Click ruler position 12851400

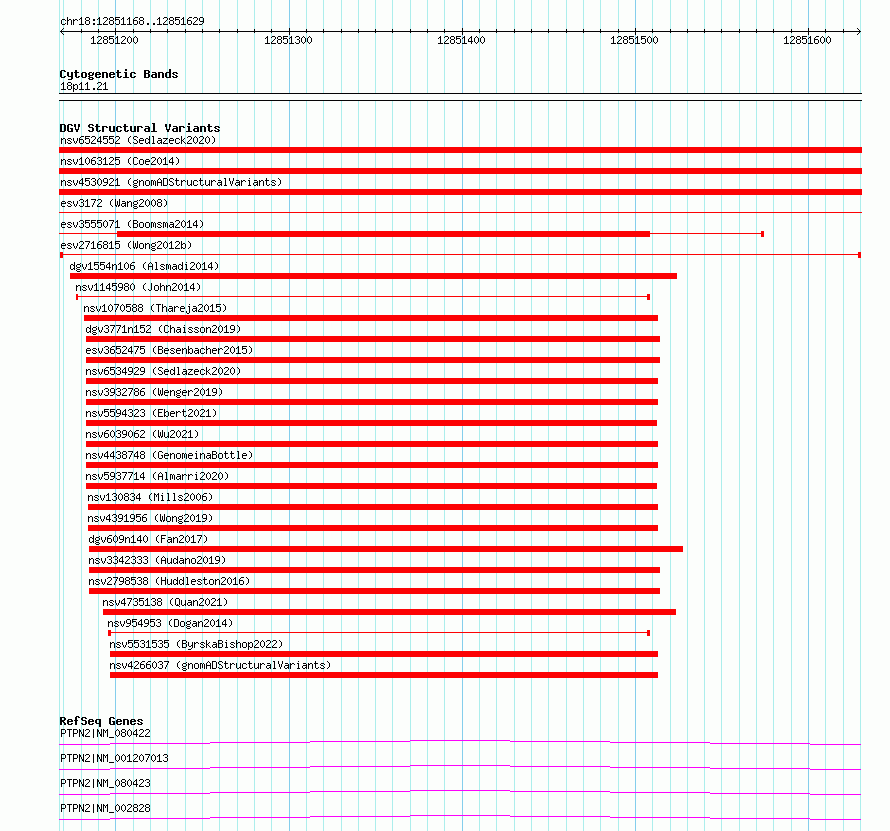point(461,40)
